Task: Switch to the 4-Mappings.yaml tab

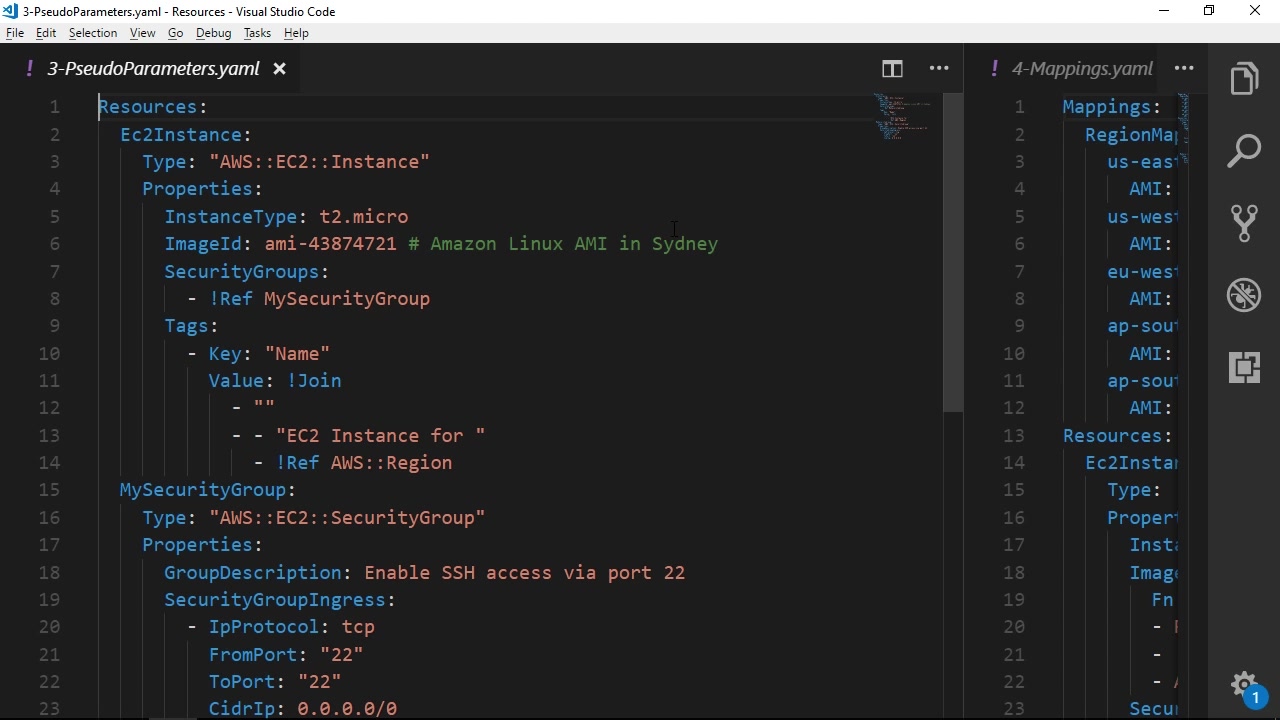Action: [x=1082, y=69]
